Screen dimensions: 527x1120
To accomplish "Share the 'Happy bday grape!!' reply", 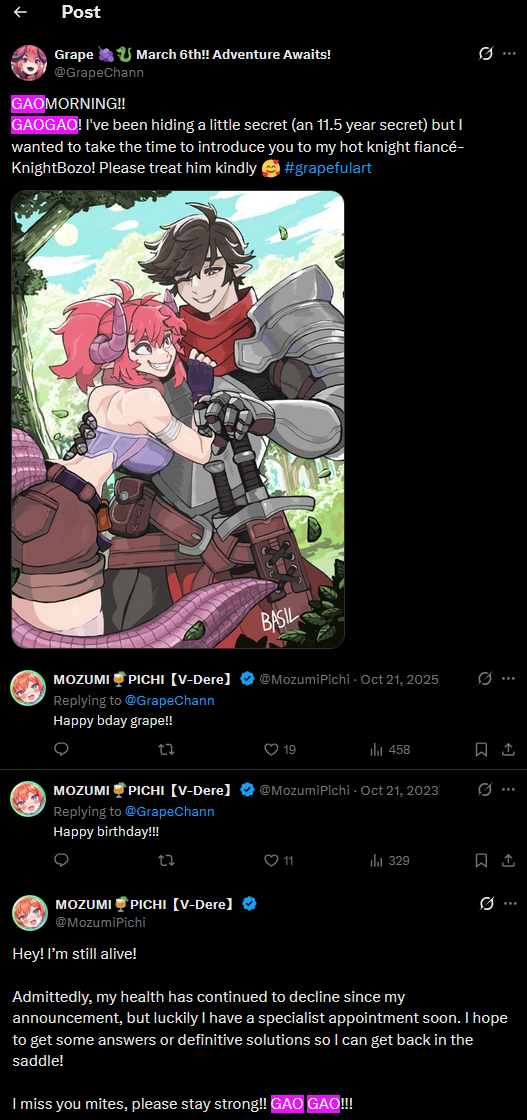I will click(508, 749).
